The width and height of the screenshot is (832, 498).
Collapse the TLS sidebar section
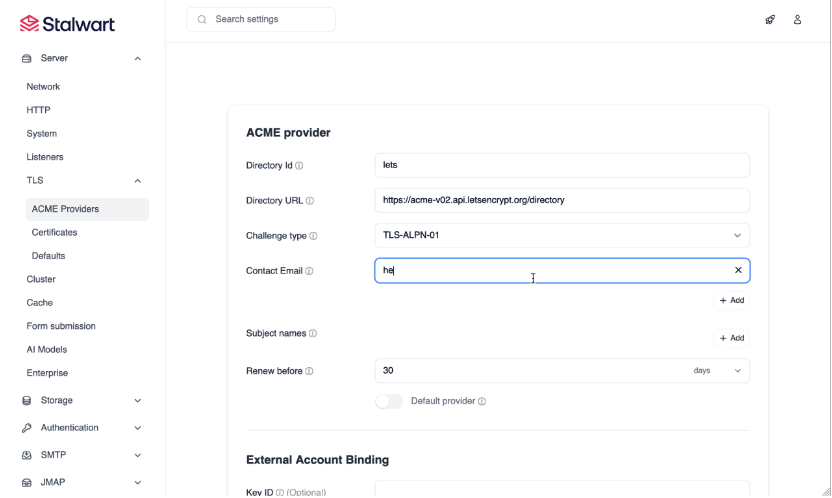(x=137, y=181)
